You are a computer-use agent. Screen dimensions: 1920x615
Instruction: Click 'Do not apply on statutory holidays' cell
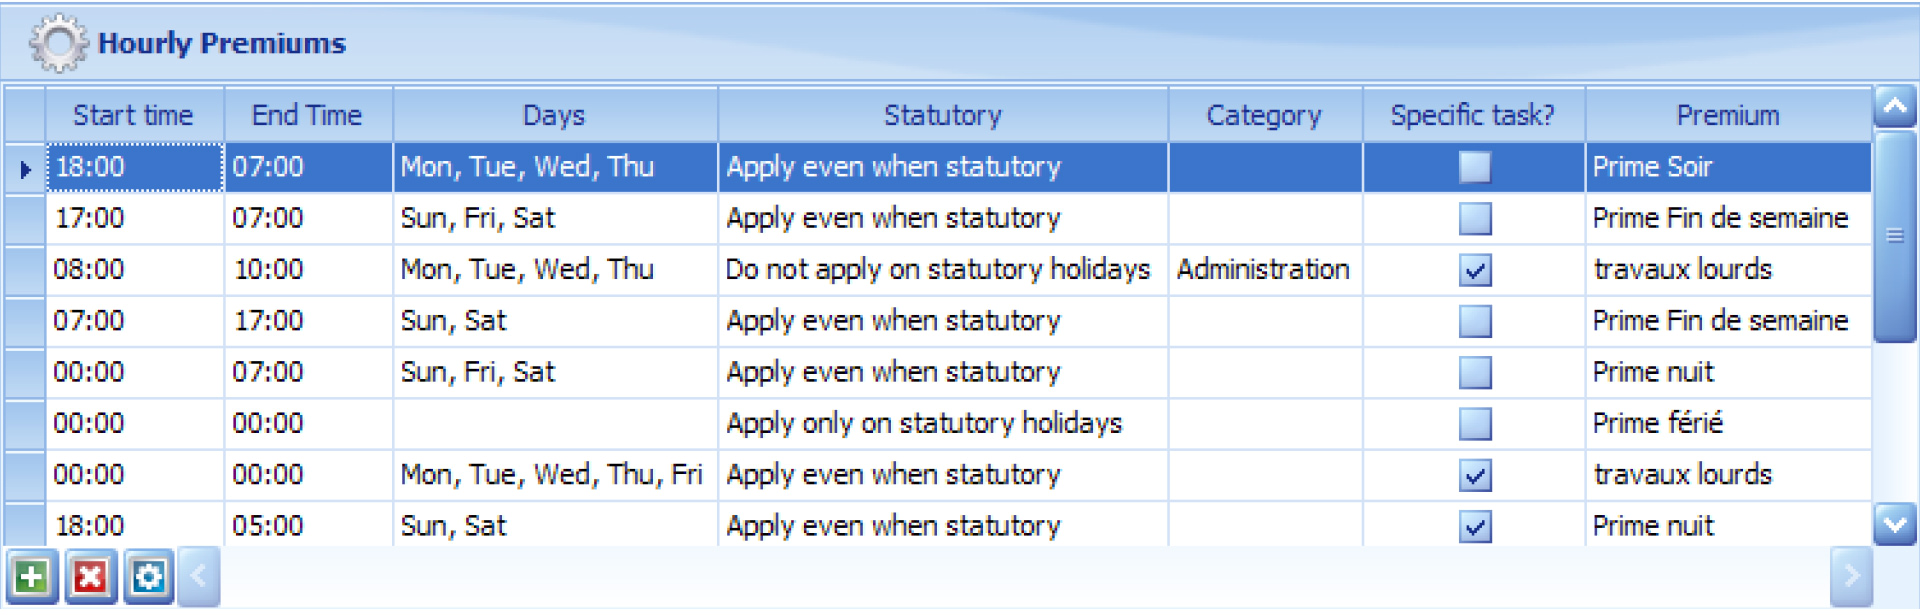tap(943, 270)
